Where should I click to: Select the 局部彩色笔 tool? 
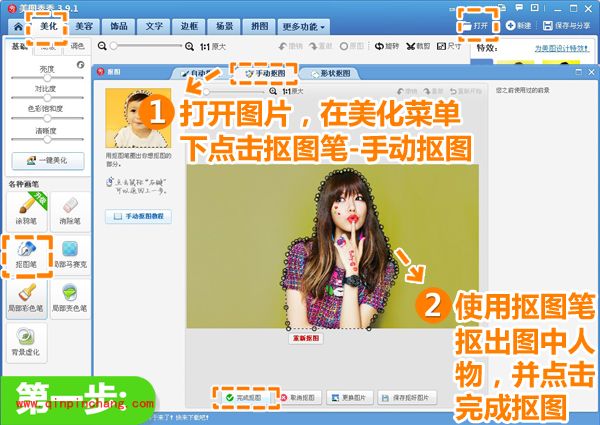pyautogui.click(x=26, y=298)
